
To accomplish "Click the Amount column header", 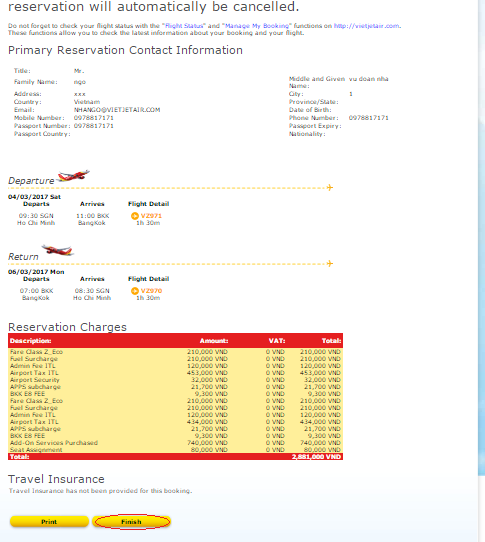I will click(x=214, y=341).
